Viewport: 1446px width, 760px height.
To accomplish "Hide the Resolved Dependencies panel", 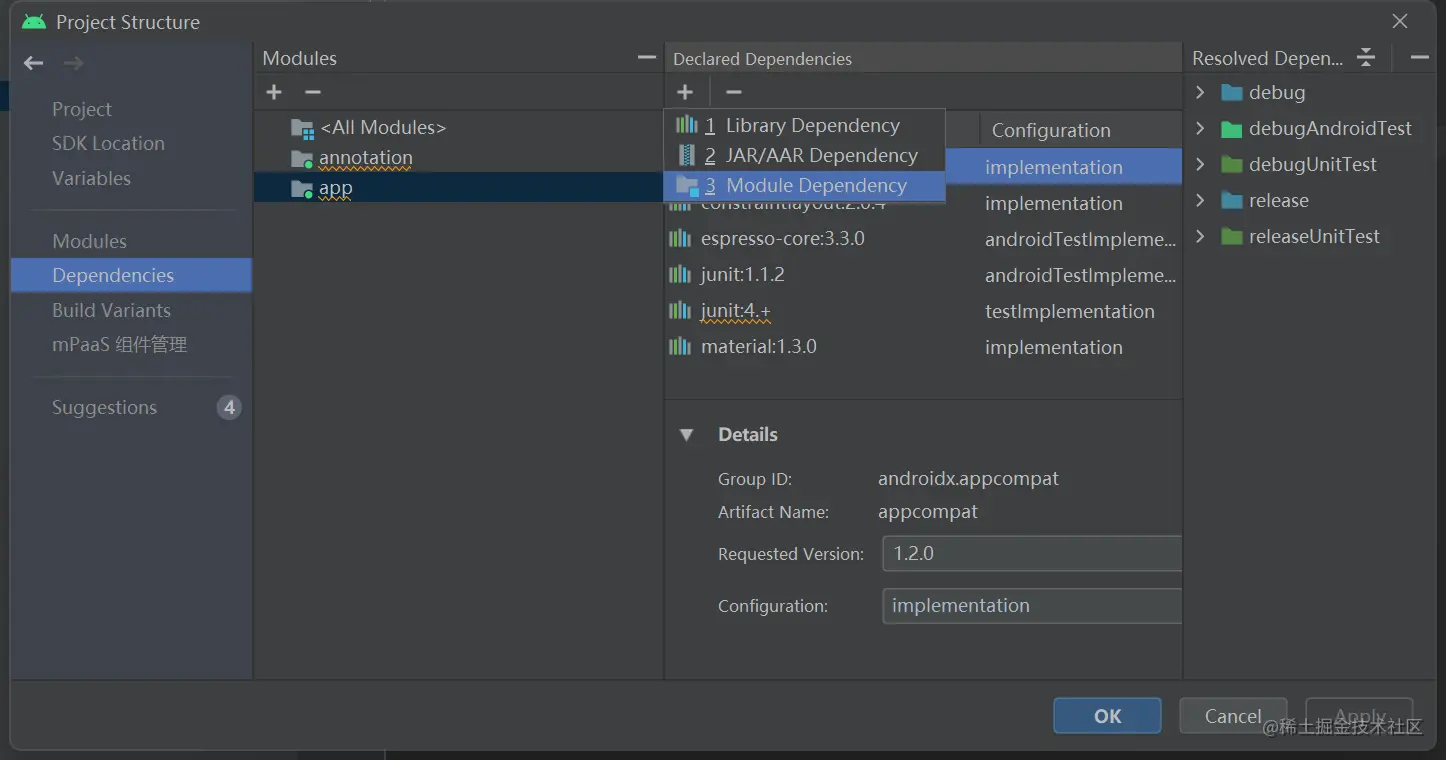I will pyautogui.click(x=1419, y=58).
